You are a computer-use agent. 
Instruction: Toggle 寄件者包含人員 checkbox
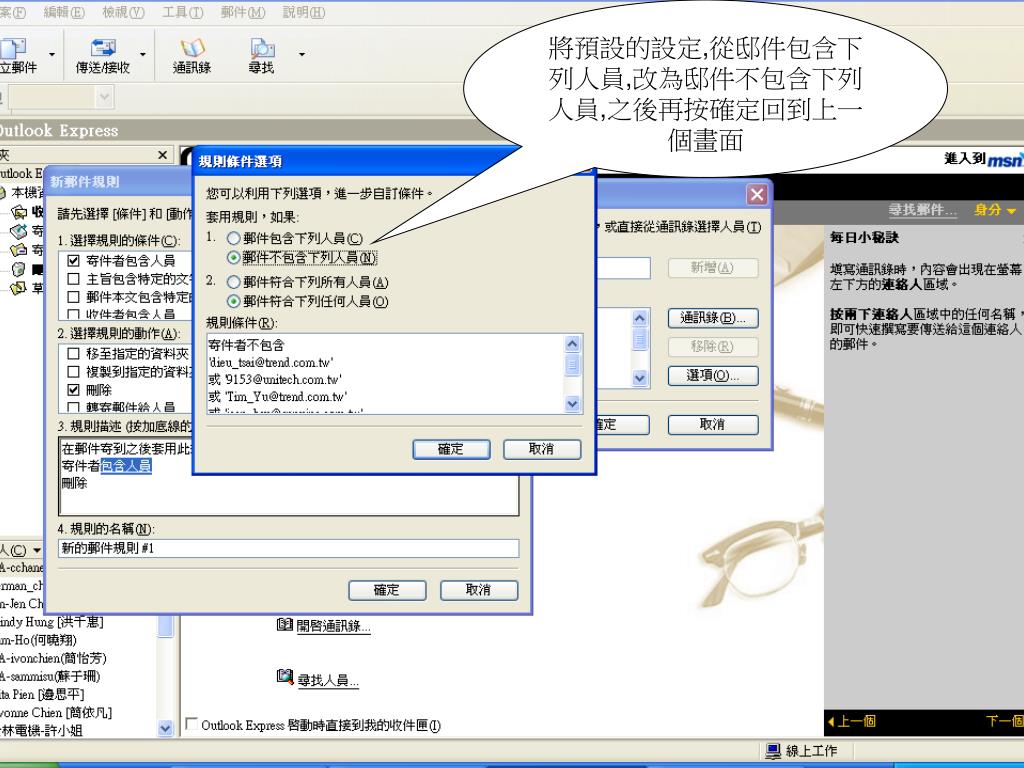[x=74, y=261]
